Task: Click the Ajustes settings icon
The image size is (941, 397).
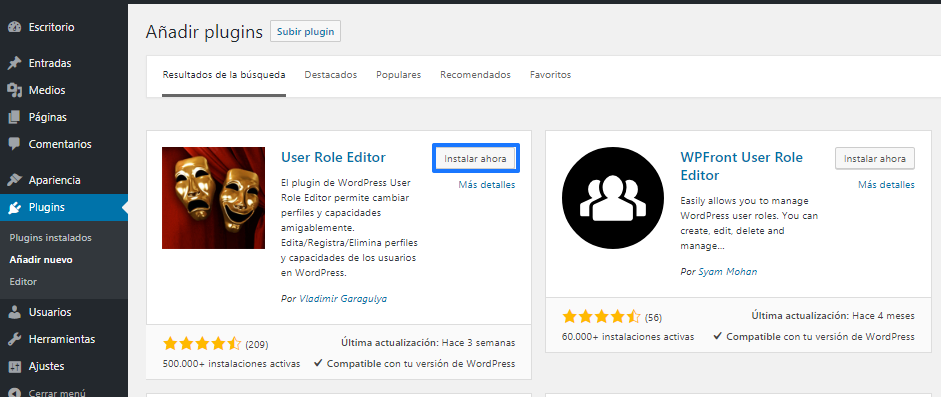Action: pos(14,366)
